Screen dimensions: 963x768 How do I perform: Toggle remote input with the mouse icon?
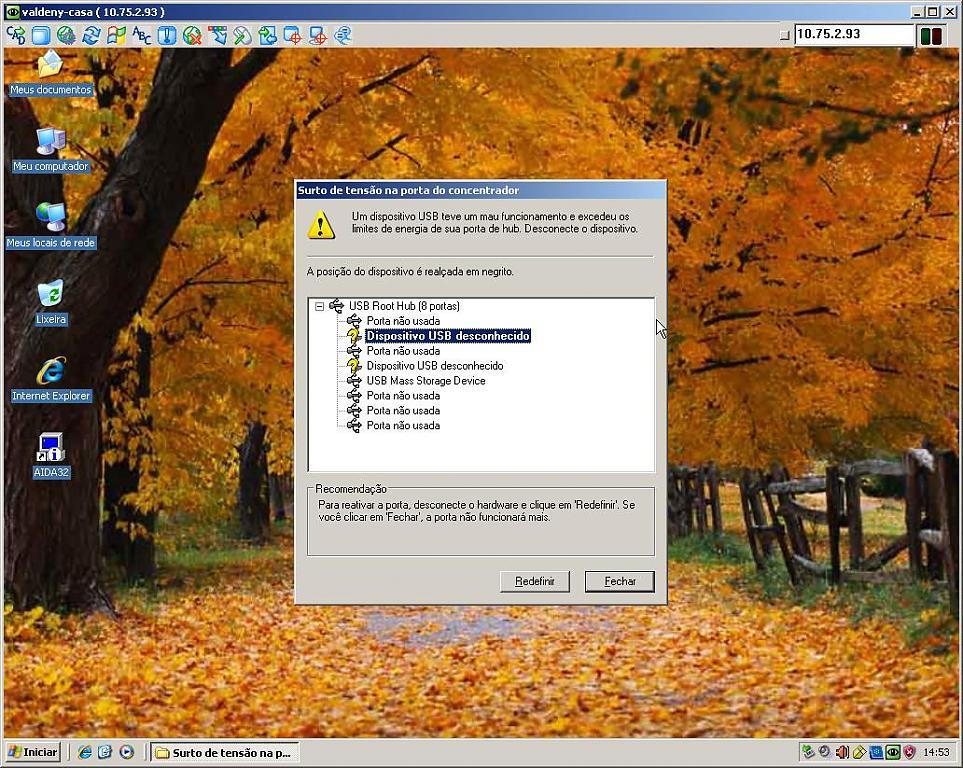pos(242,35)
